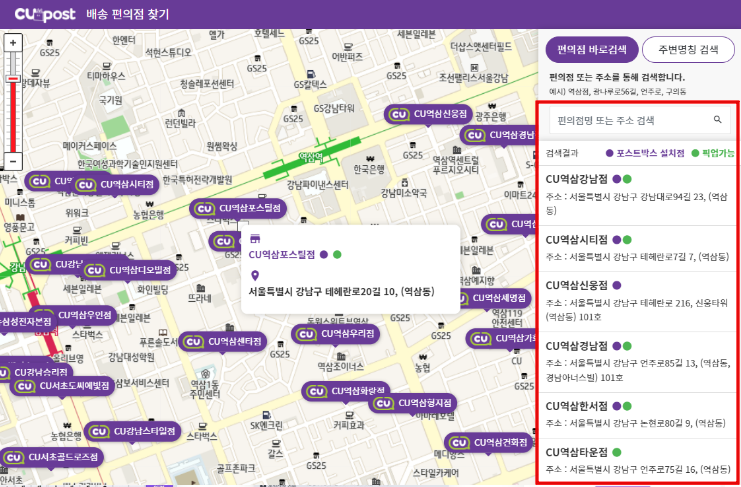Open the CU역삼경남 map marker
Viewport: 741px width, 487px height.
[497, 136]
